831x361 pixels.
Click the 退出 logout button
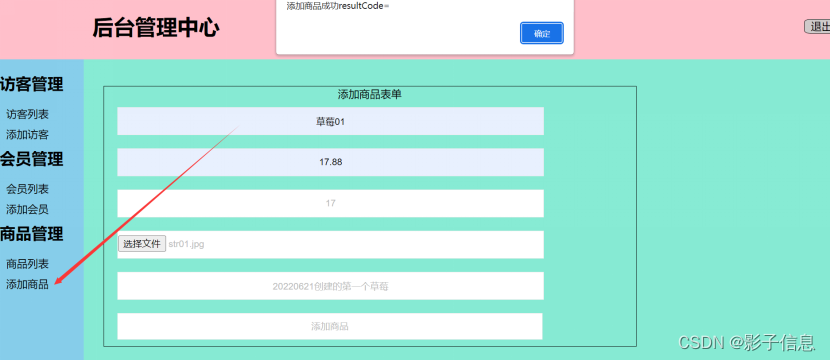tap(818, 27)
